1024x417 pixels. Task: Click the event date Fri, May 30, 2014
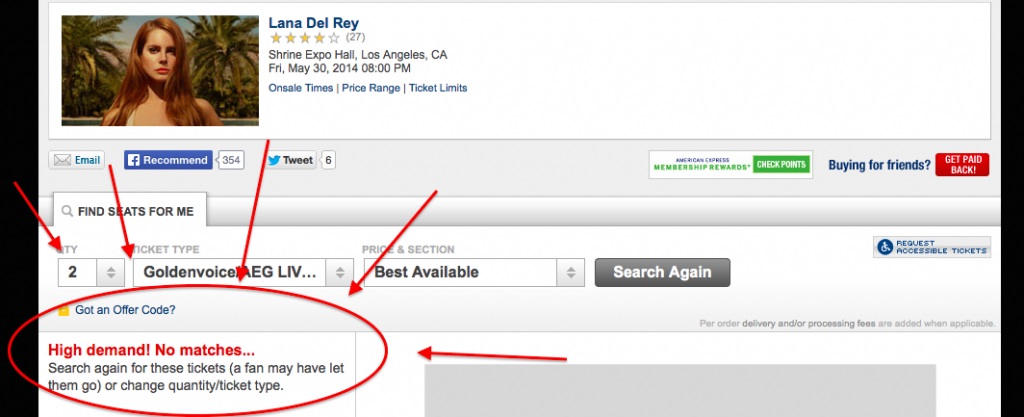[340, 68]
